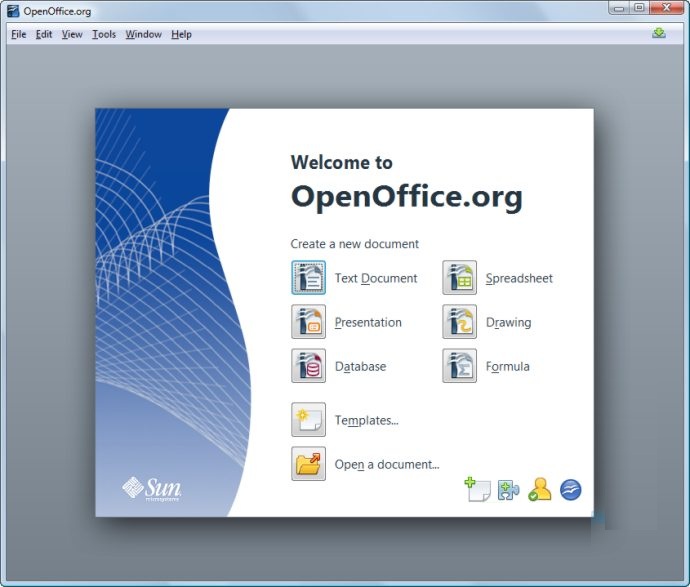Click Open a document folder button

pyautogui.click(x=309, y=464)
